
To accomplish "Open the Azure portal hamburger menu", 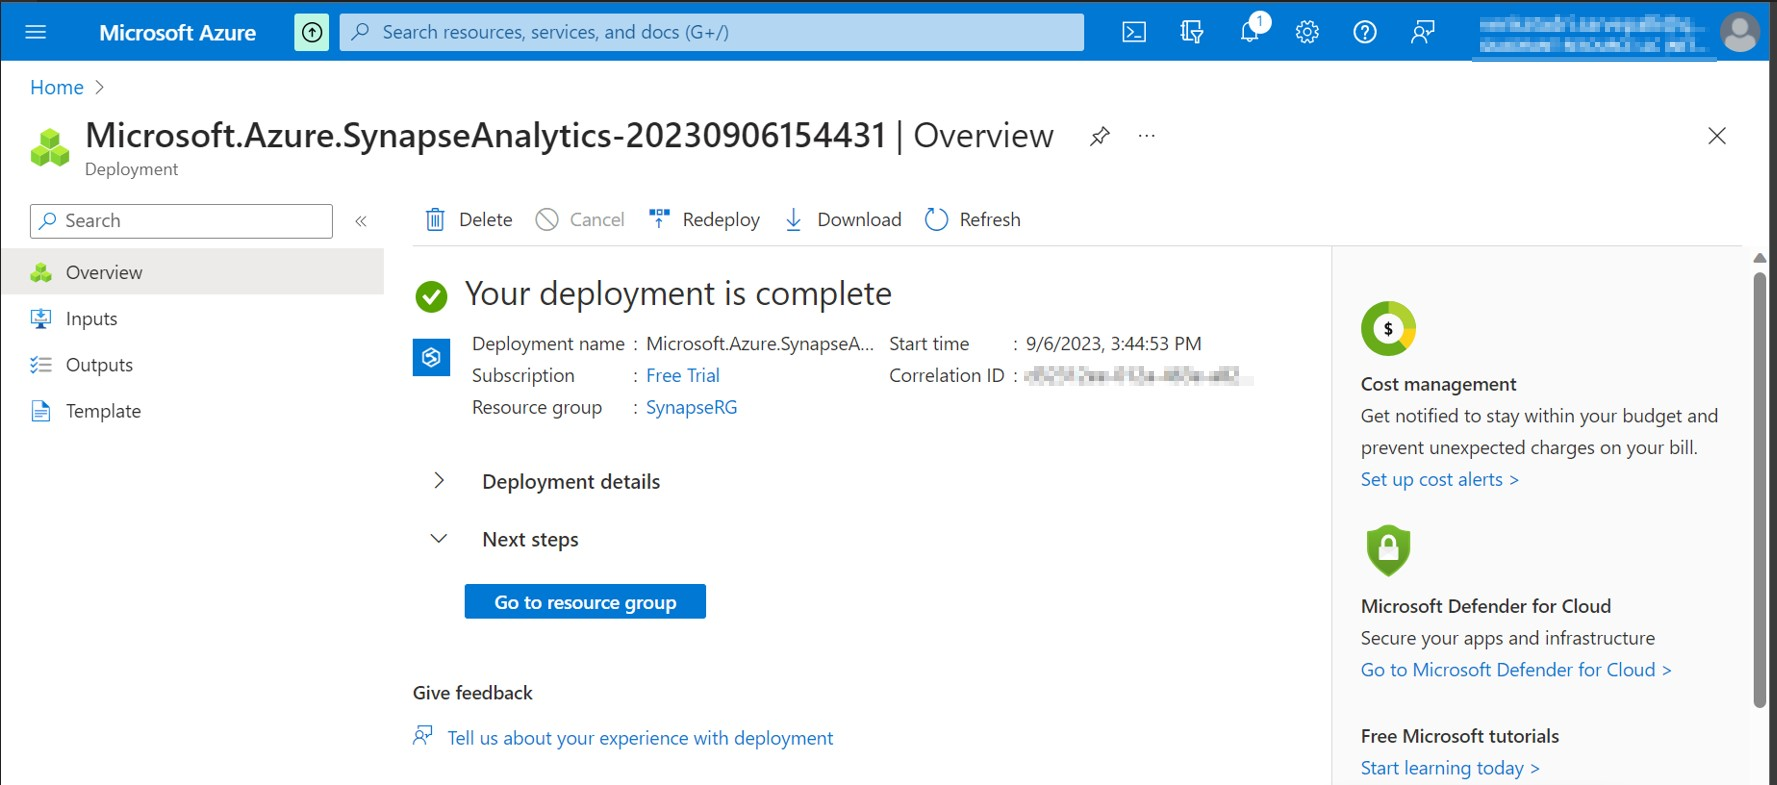I will (36, 32).
